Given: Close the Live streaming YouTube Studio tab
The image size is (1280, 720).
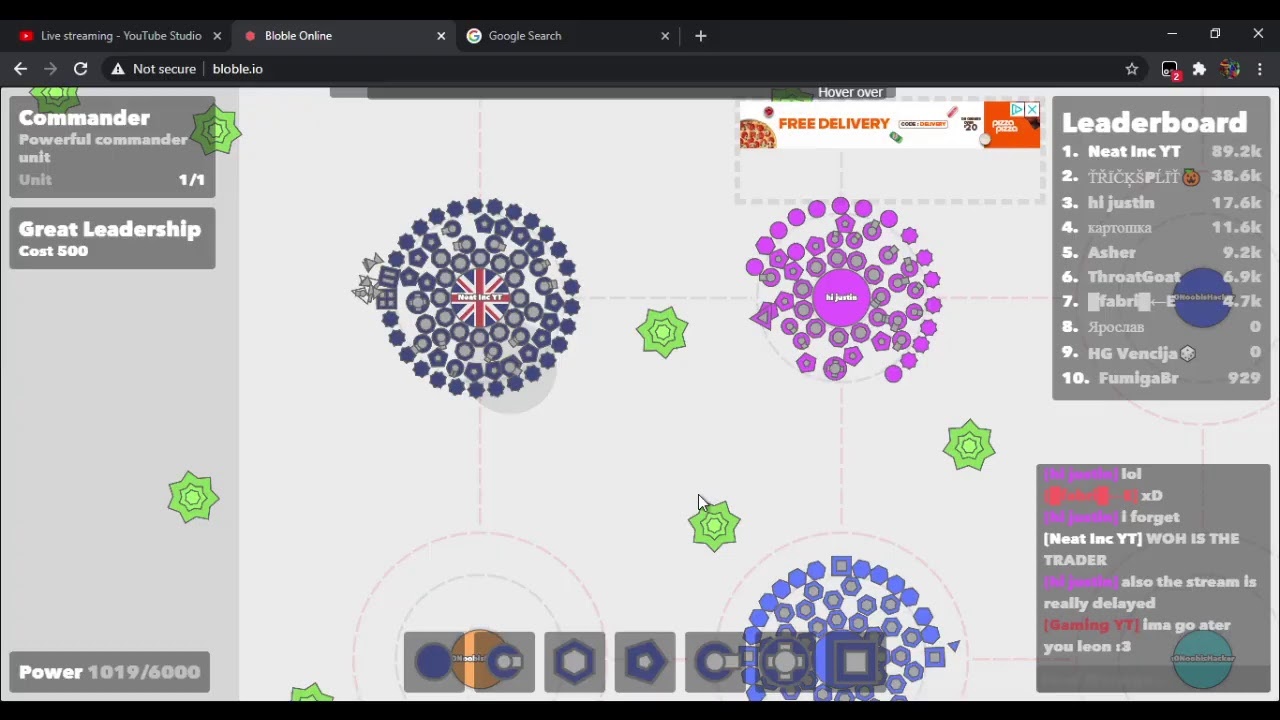Looking at the screenshot, I should coord(217,36).
